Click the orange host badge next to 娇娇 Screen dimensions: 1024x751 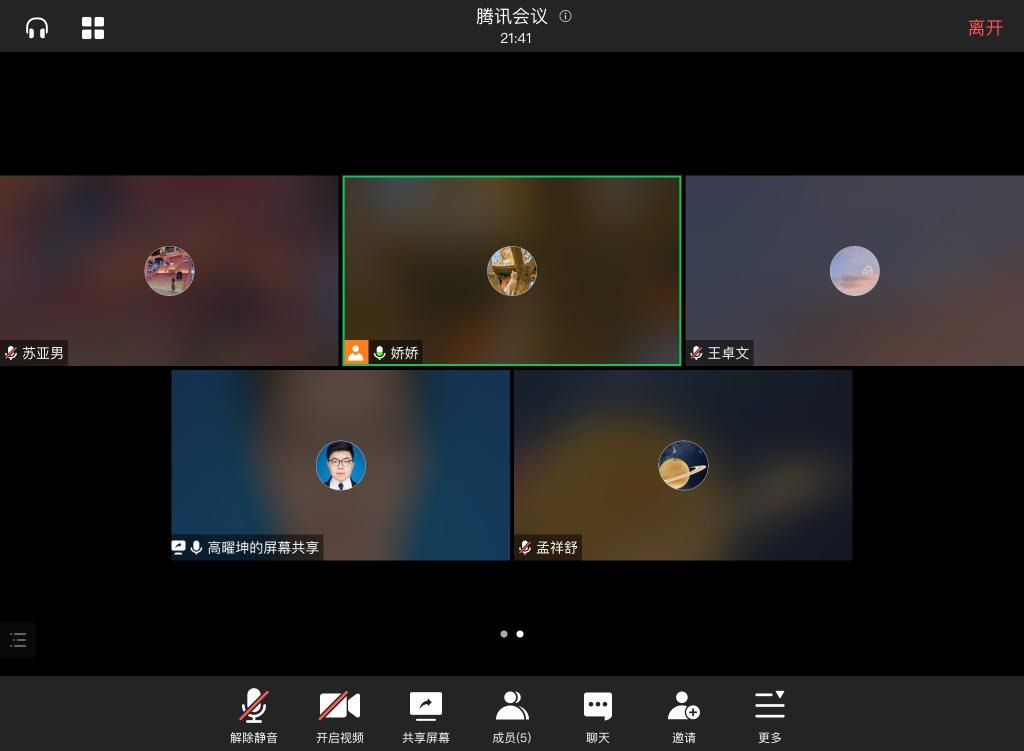click(x=356, y=353)
